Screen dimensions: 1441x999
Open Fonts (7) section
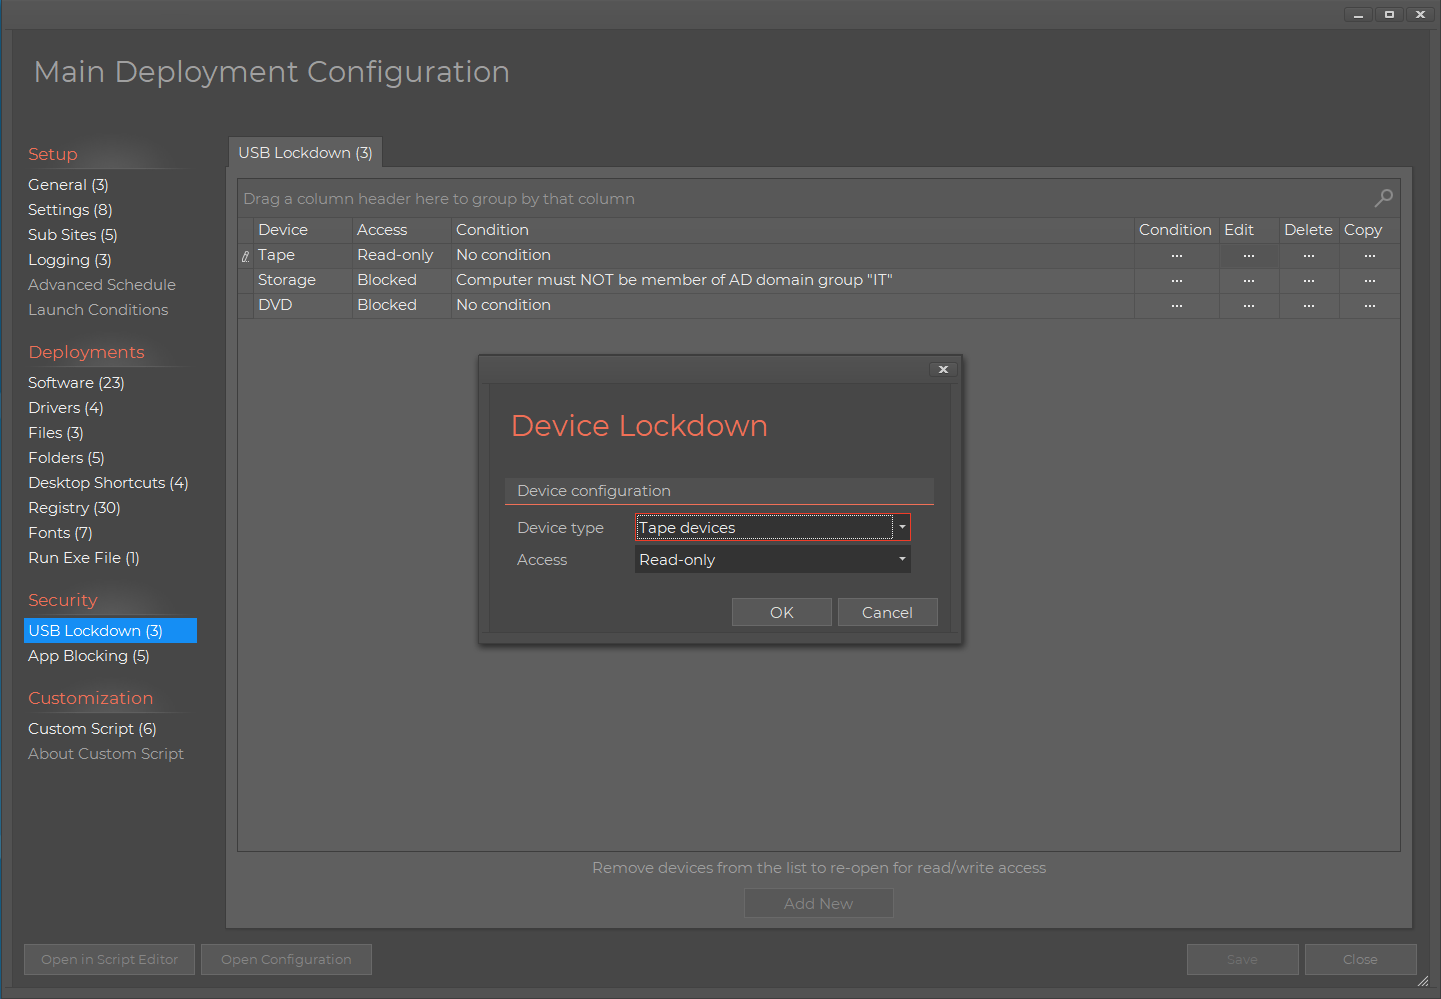[60, 532]
